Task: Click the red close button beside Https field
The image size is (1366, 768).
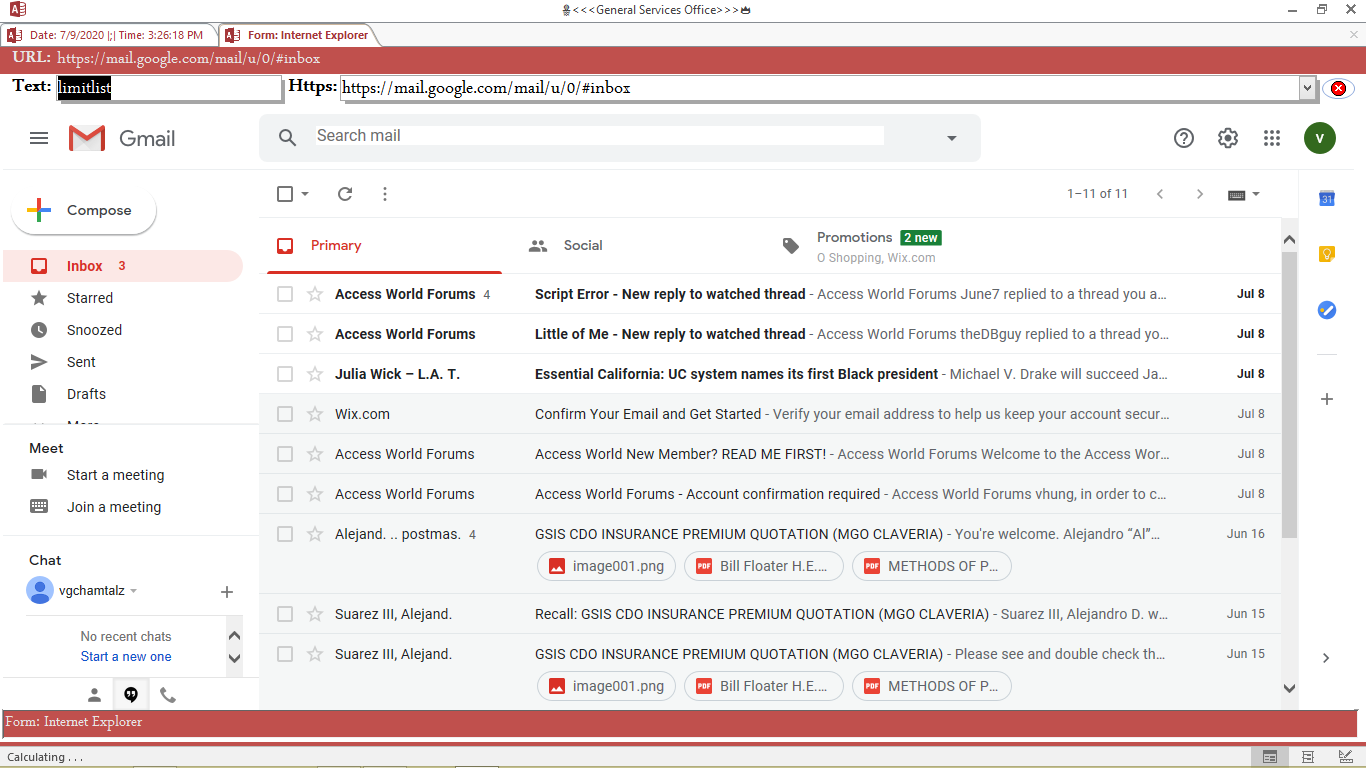Action: [1338, 88]
